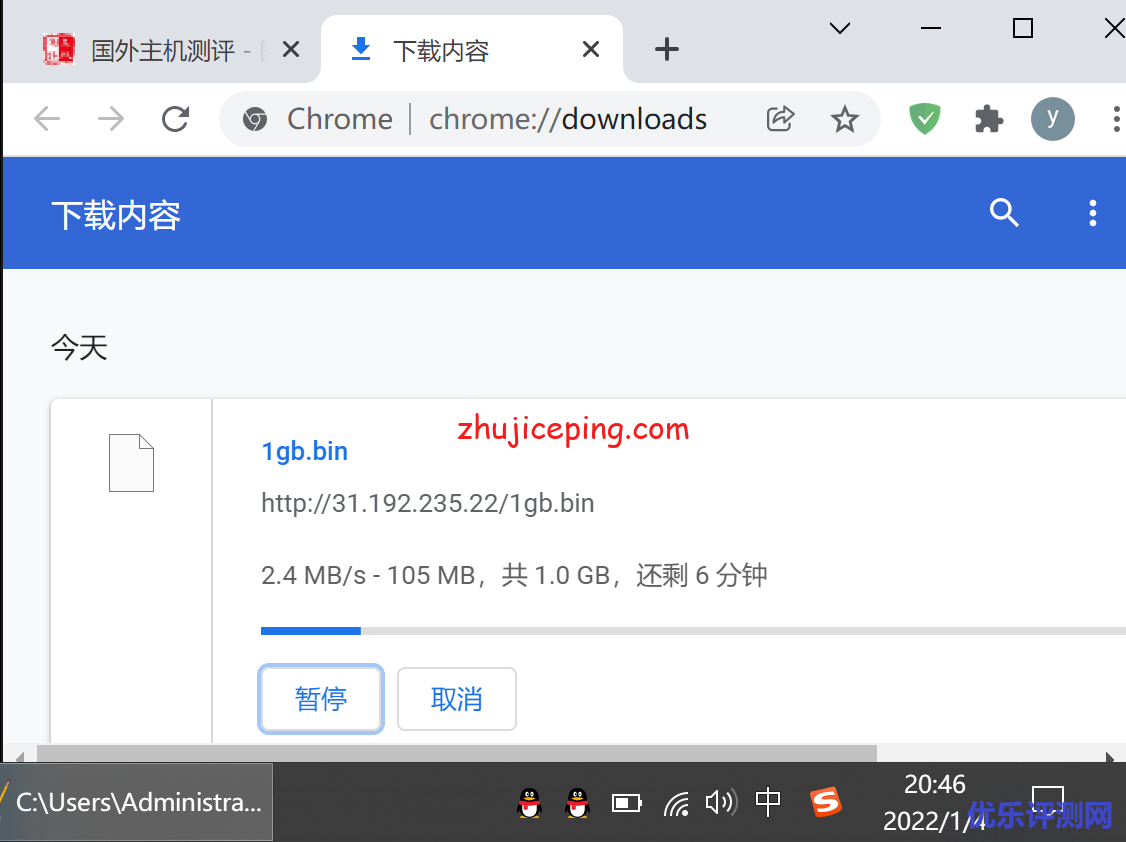Cancel the download with 取消 button
The width and height of the screenshot is (1126, 842).
point(456,699)
